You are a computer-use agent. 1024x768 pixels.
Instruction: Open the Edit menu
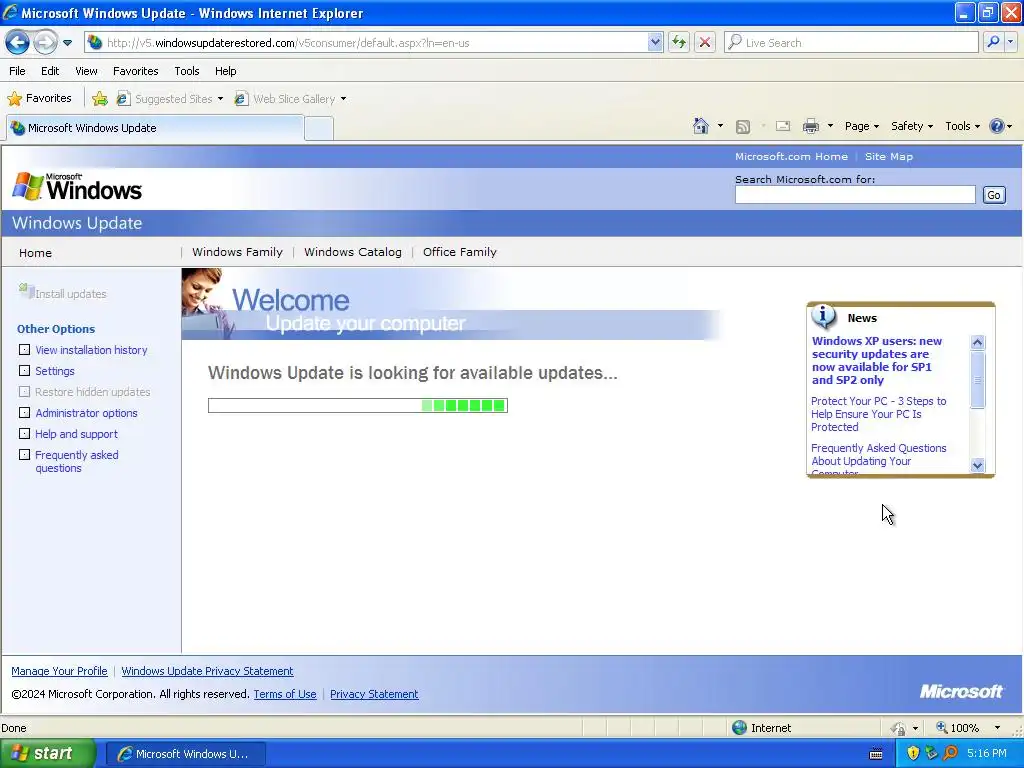(x=50, y=71)
